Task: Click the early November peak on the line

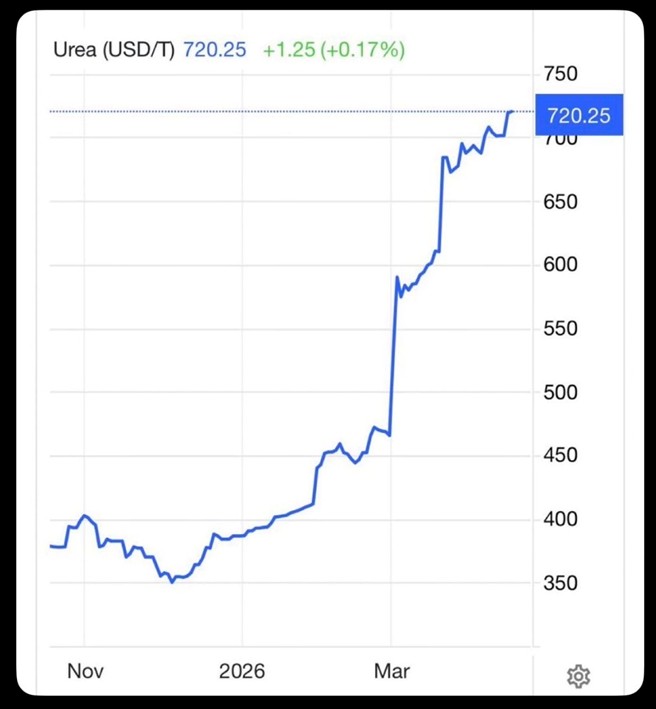Action: [84, 516]
